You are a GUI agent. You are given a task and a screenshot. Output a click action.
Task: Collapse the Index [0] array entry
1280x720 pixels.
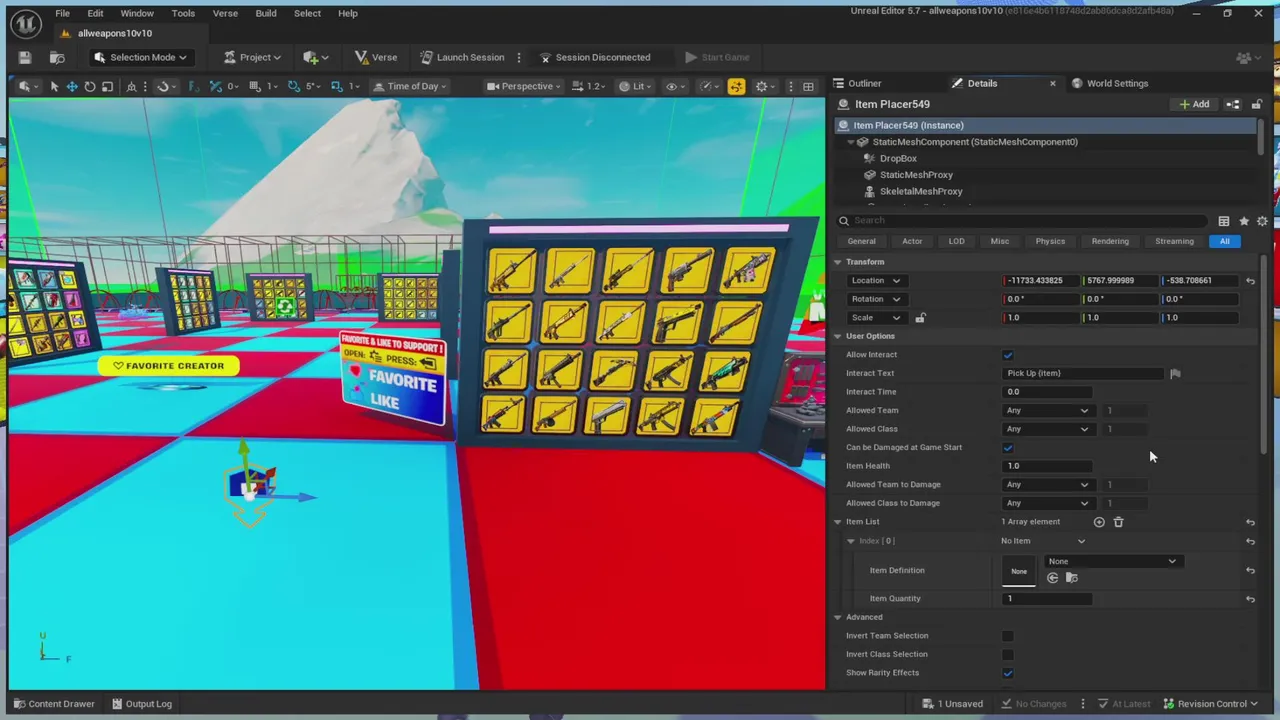pyautogui.click(x=851, y=541)
